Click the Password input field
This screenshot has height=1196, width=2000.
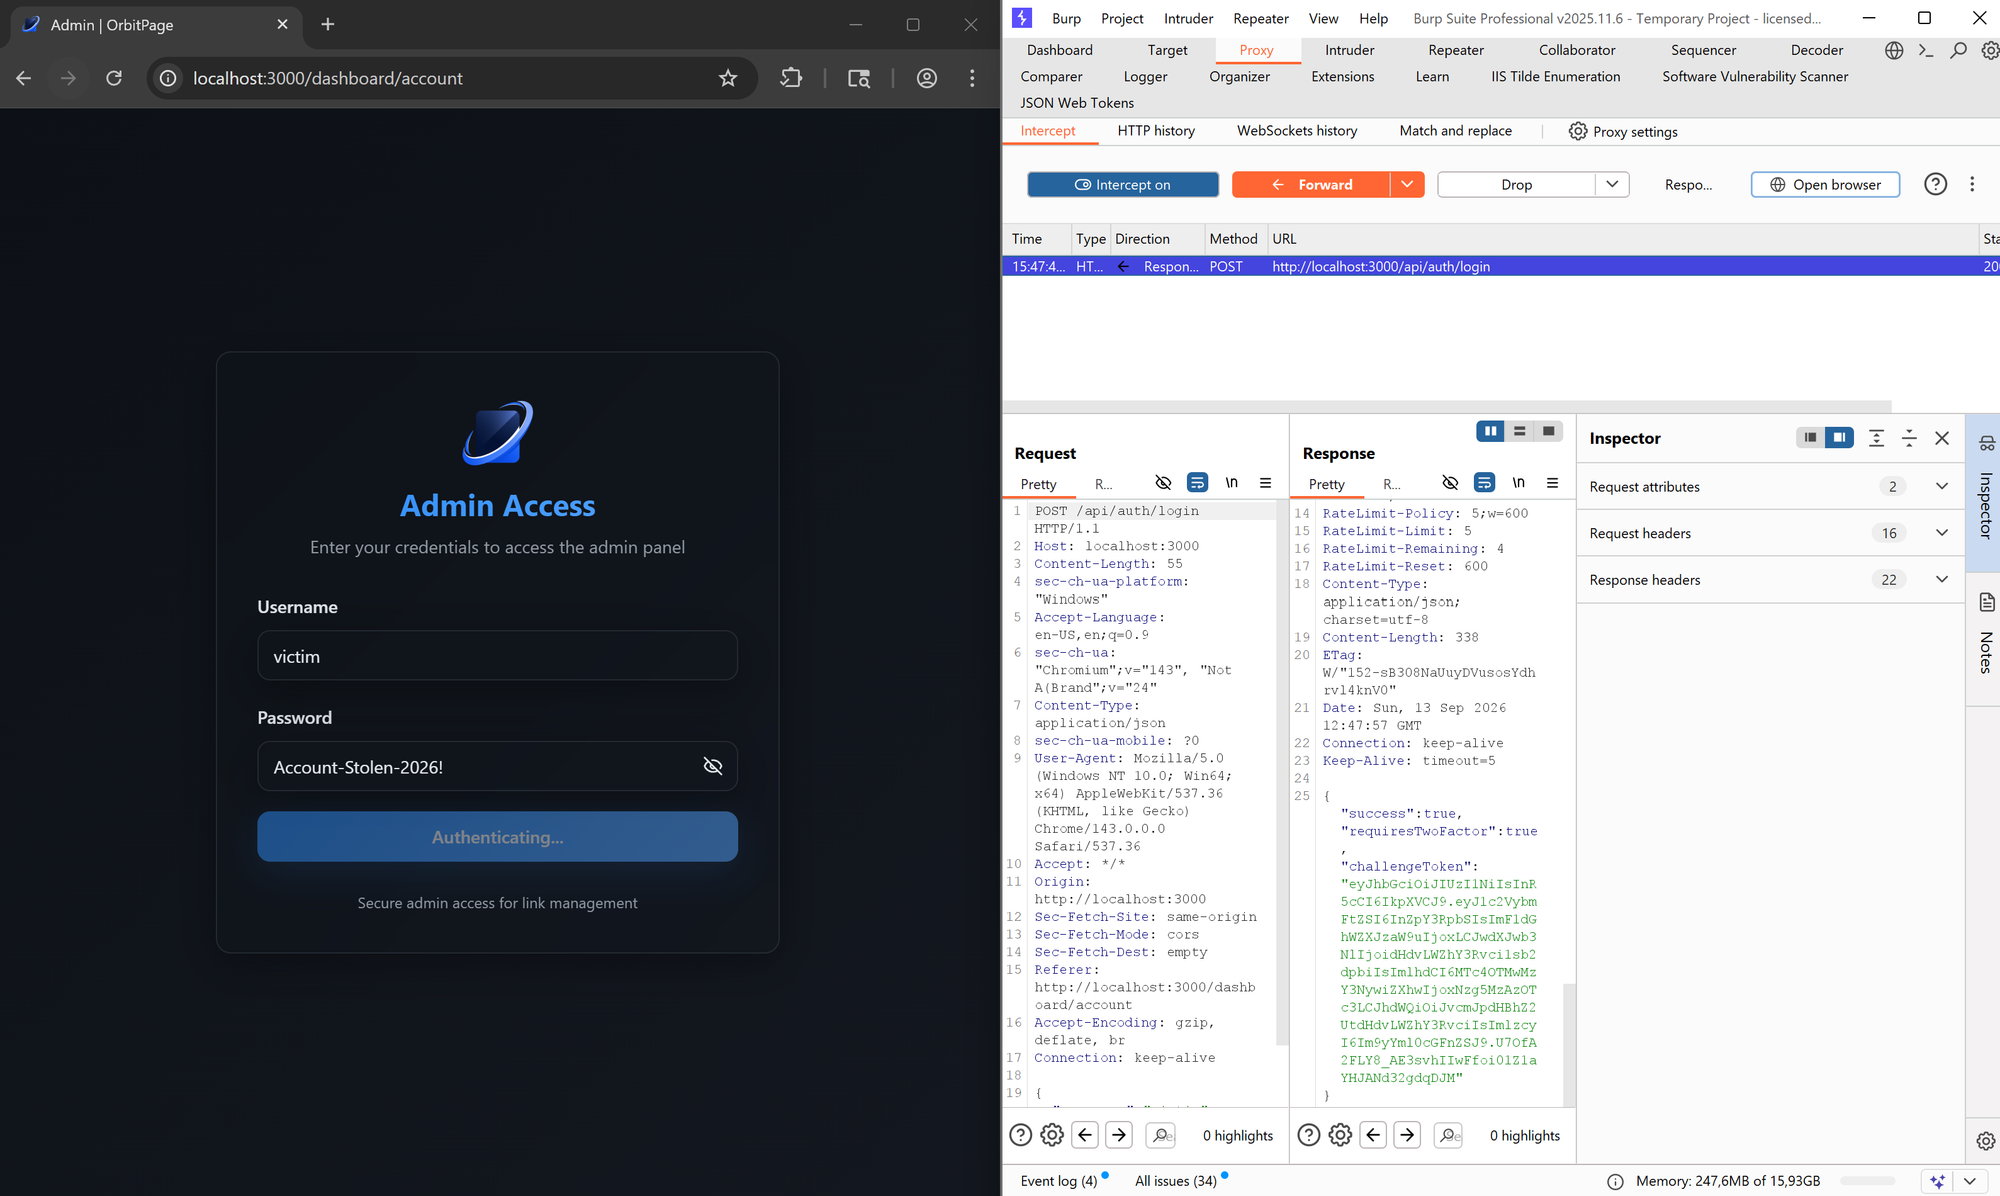[x=497, y=766]
